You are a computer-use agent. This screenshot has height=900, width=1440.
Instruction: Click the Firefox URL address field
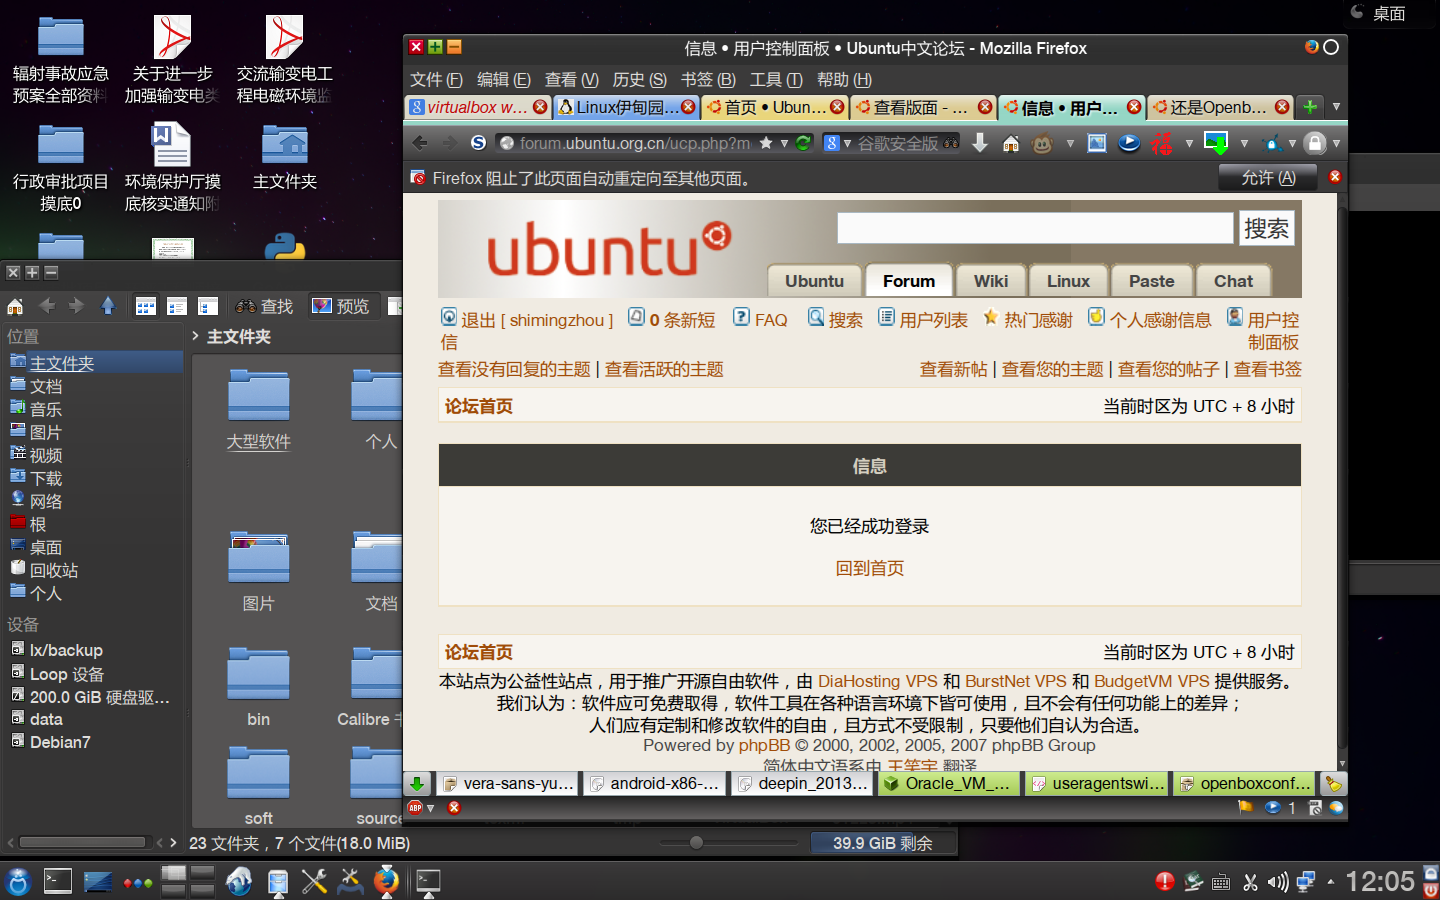point(635,143)
